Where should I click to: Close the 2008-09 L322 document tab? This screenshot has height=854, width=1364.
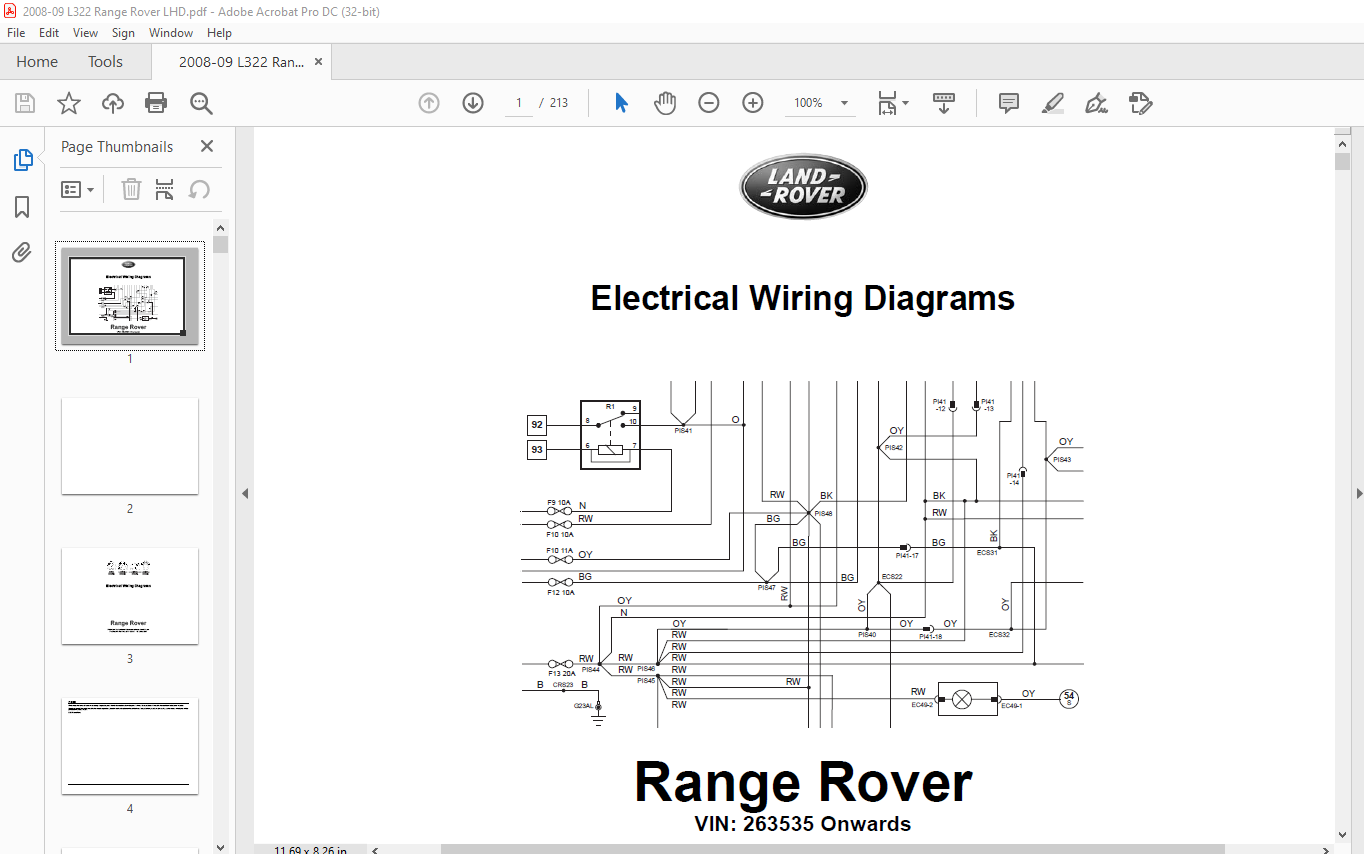tap(319, 62)
